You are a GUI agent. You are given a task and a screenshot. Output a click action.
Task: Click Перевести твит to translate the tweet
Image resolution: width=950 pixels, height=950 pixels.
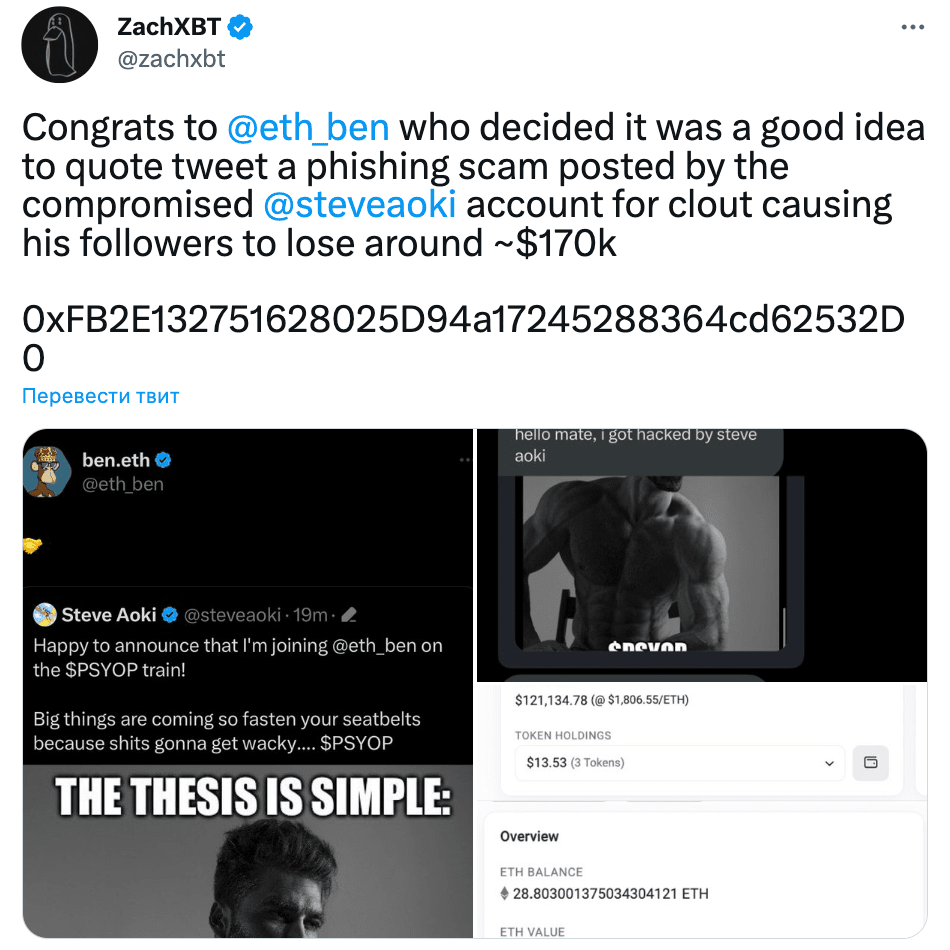[99, 396]
